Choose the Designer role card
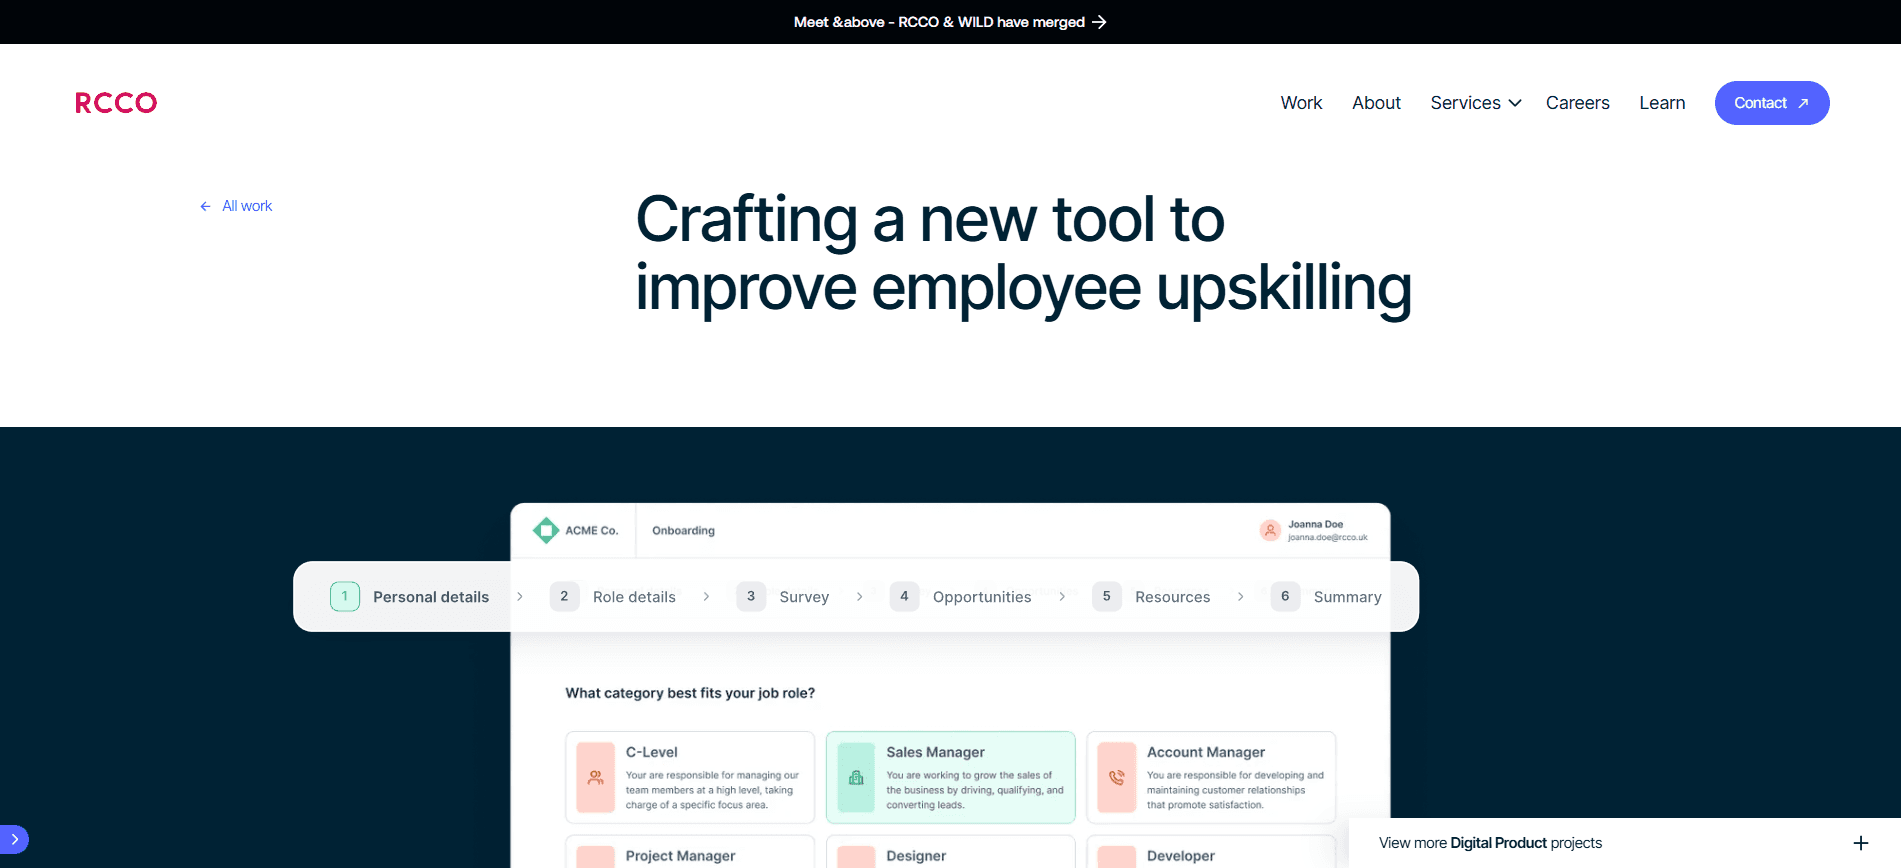Viewport: 1901px width, 868px height. click(x=951, y=852)
